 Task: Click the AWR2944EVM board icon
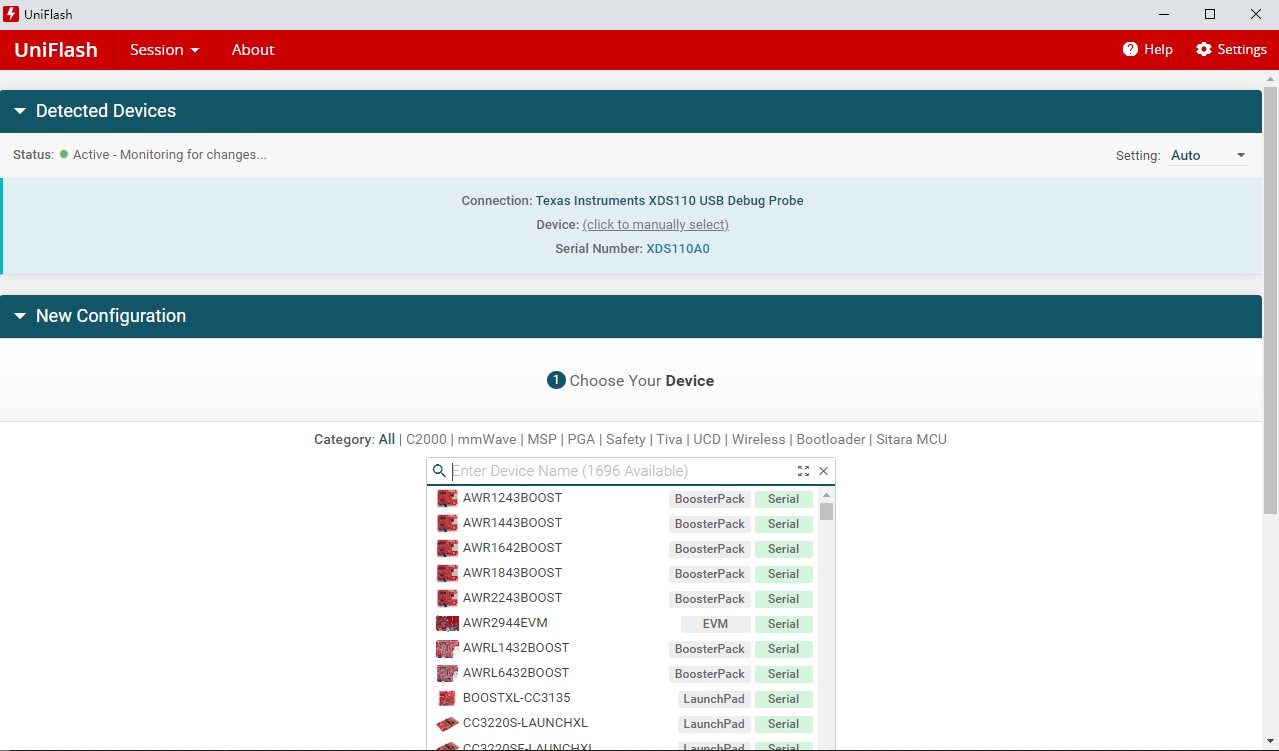point(447,623)
